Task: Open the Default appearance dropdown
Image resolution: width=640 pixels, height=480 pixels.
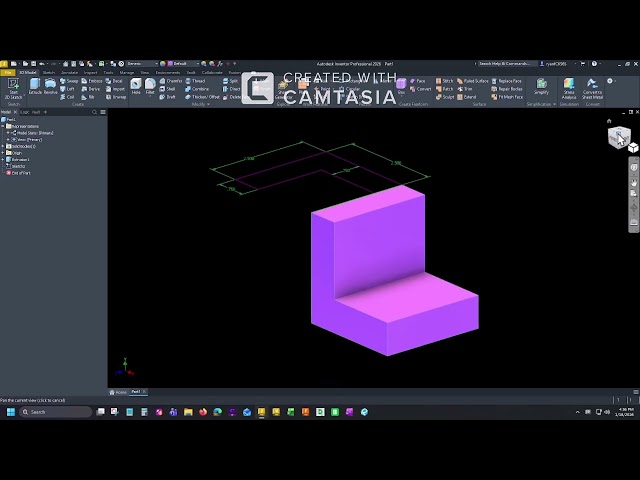Action: 184,64
